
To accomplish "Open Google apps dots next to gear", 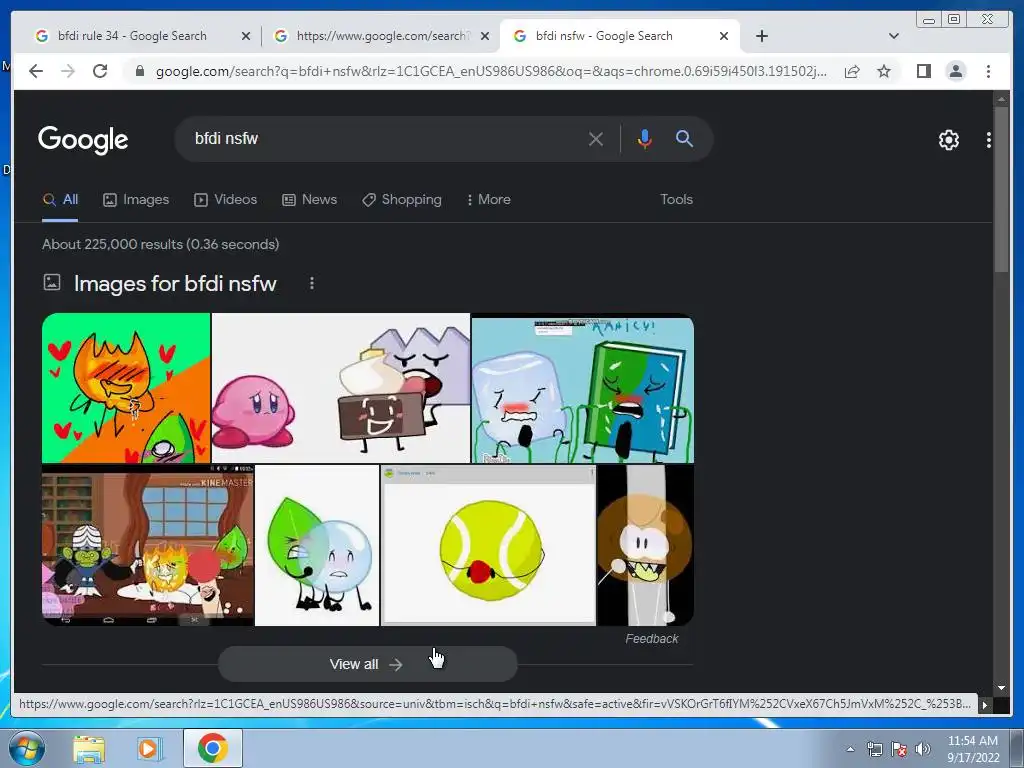I will click(x=989, y=140).
